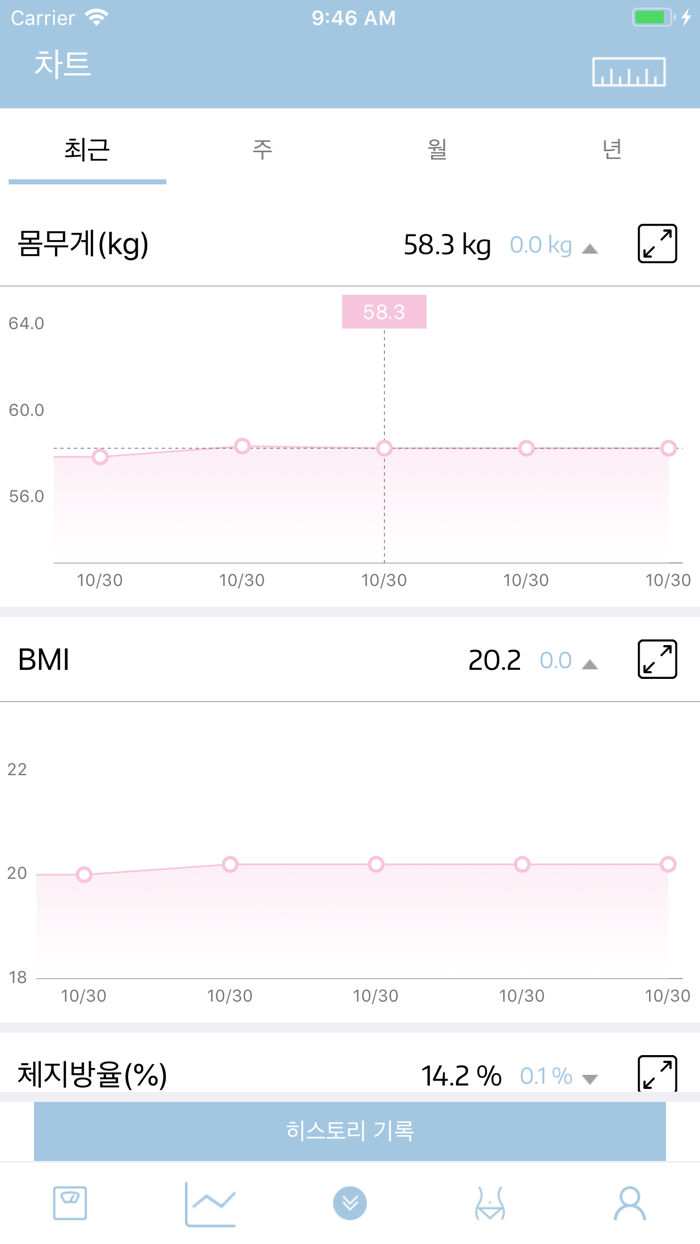Expand the 몸무게(kg) chart to fullscreen
Viewport: 700px width, 1244px height.
tap(657, 245)
